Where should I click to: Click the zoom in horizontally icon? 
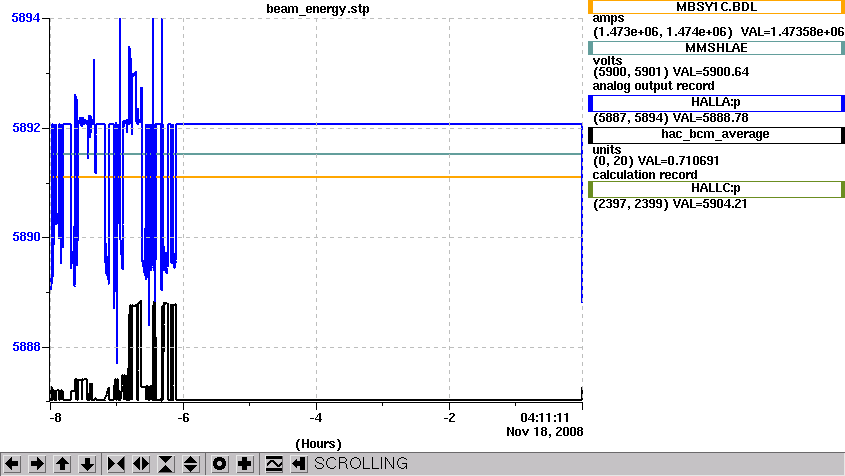point(116,464)
